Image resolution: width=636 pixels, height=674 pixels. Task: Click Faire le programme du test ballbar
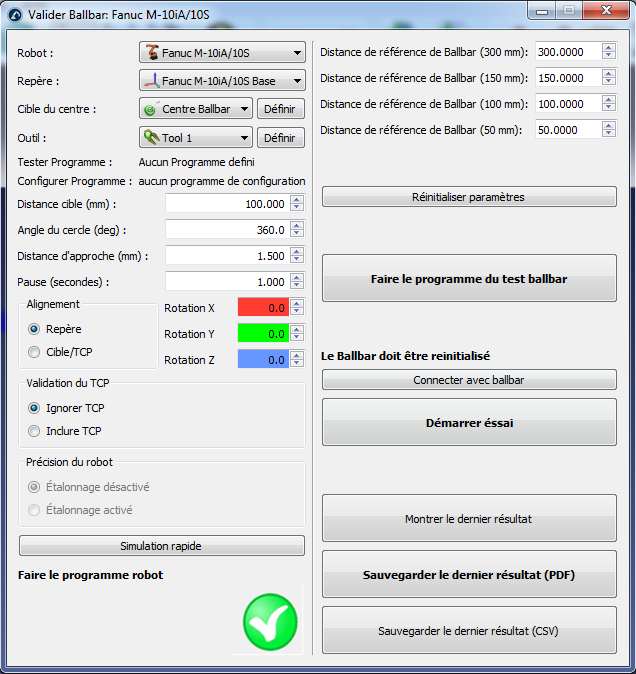[x=469, y=279]
